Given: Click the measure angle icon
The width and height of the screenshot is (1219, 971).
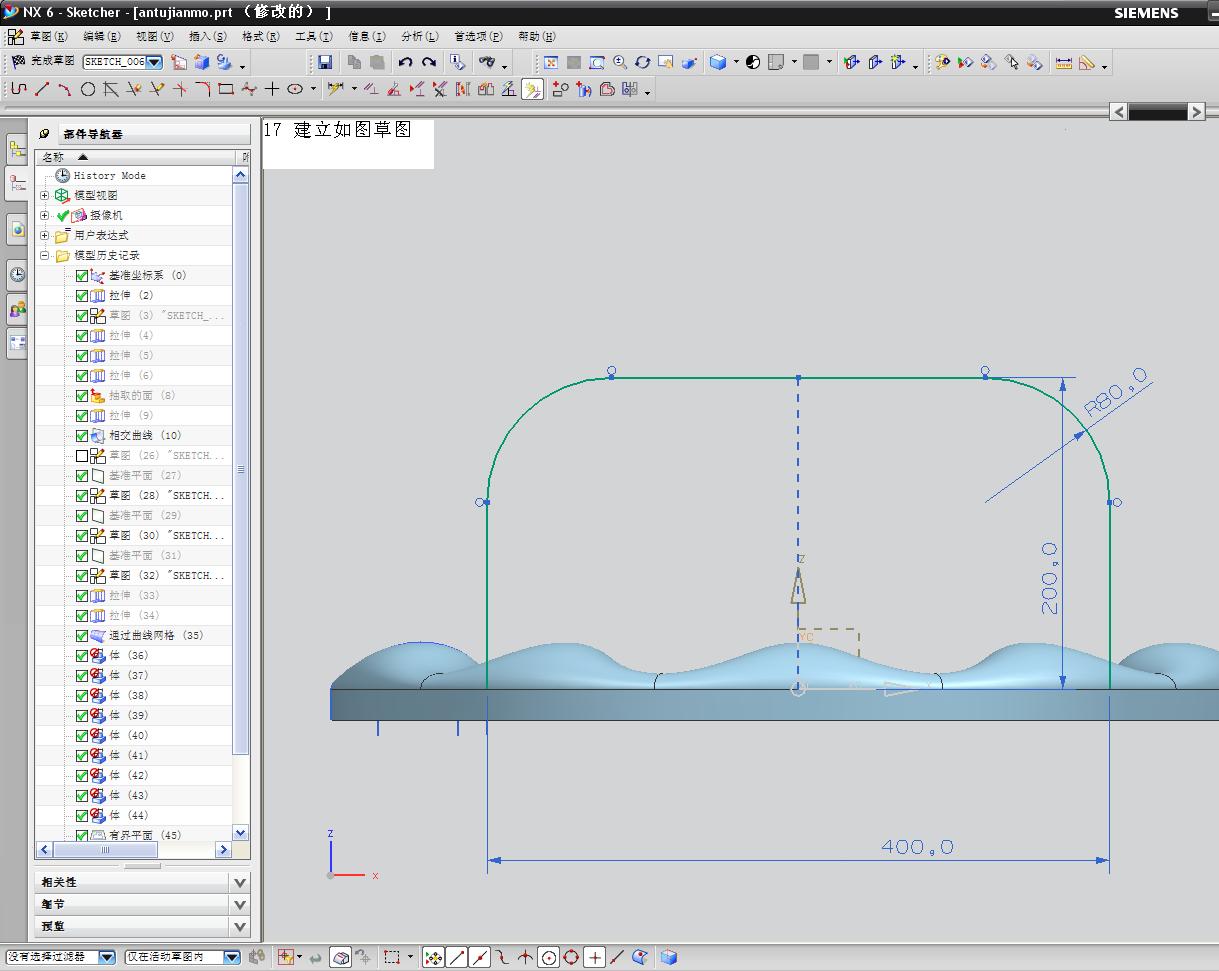Looking at the screenshot, I should tap(1086, 62).
